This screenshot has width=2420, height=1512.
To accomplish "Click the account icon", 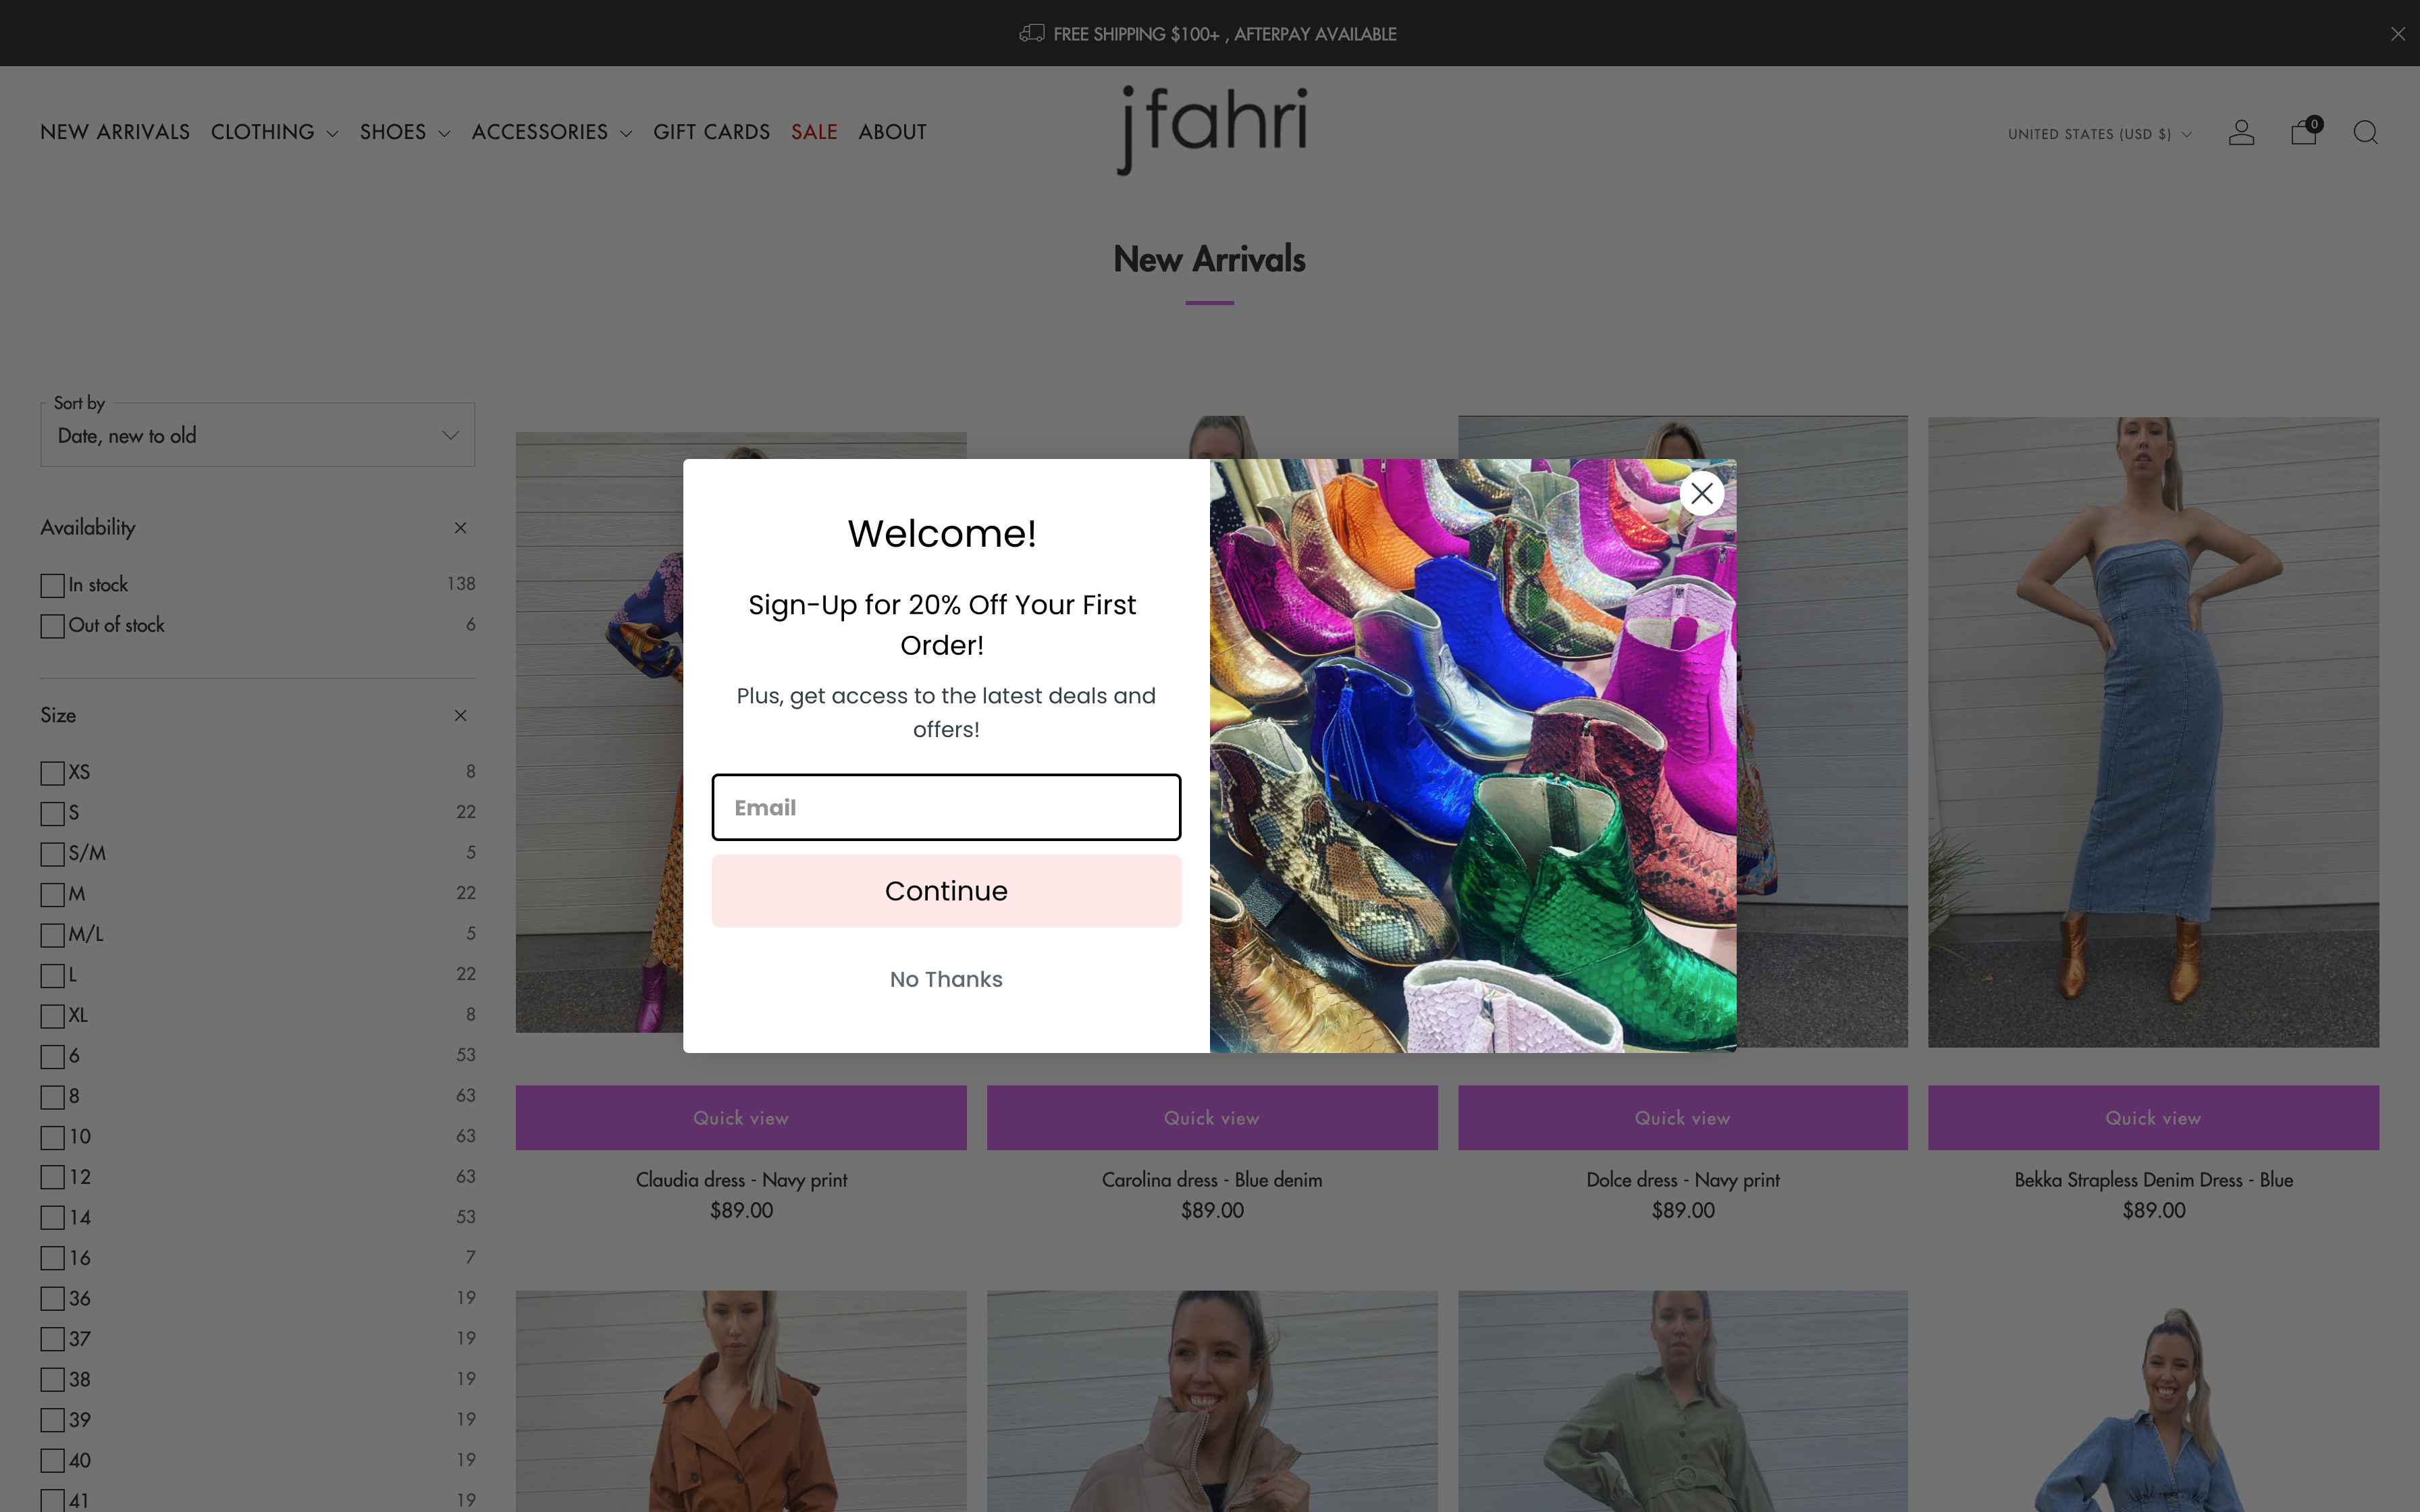I will pos(2242,132).
